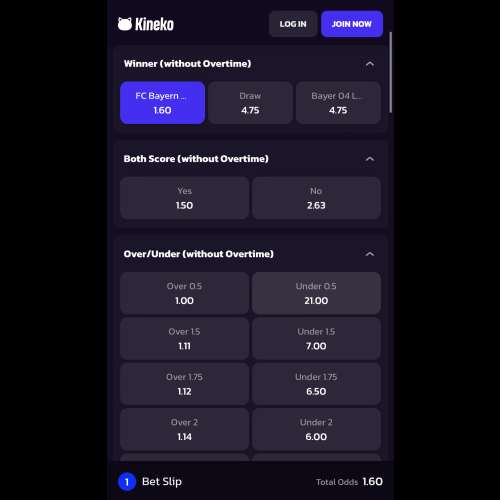The height and width of the screenshot is (500, 500).
Task: Click the JOIN NOW button
Action: [352, 24]
